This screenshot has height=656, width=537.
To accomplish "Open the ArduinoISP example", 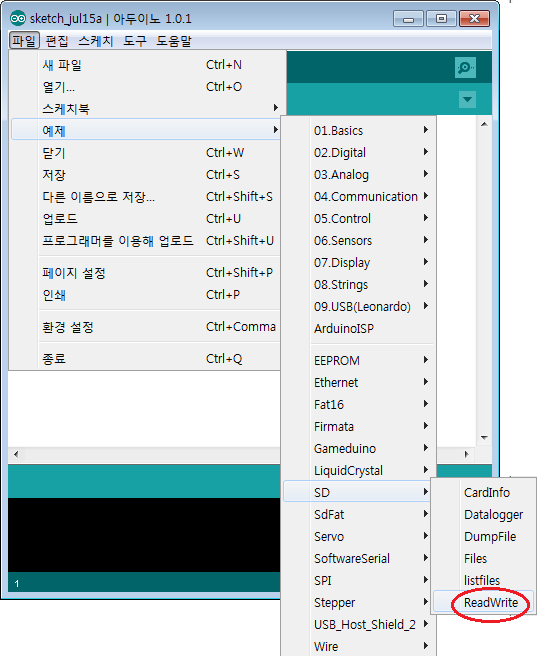I will 359,328.
